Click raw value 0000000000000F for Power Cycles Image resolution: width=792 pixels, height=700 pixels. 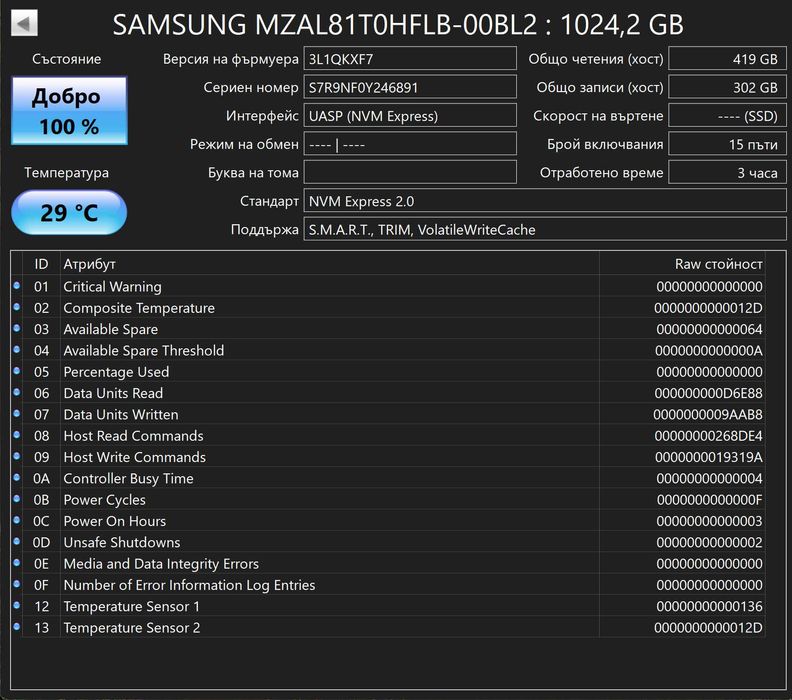709,499
